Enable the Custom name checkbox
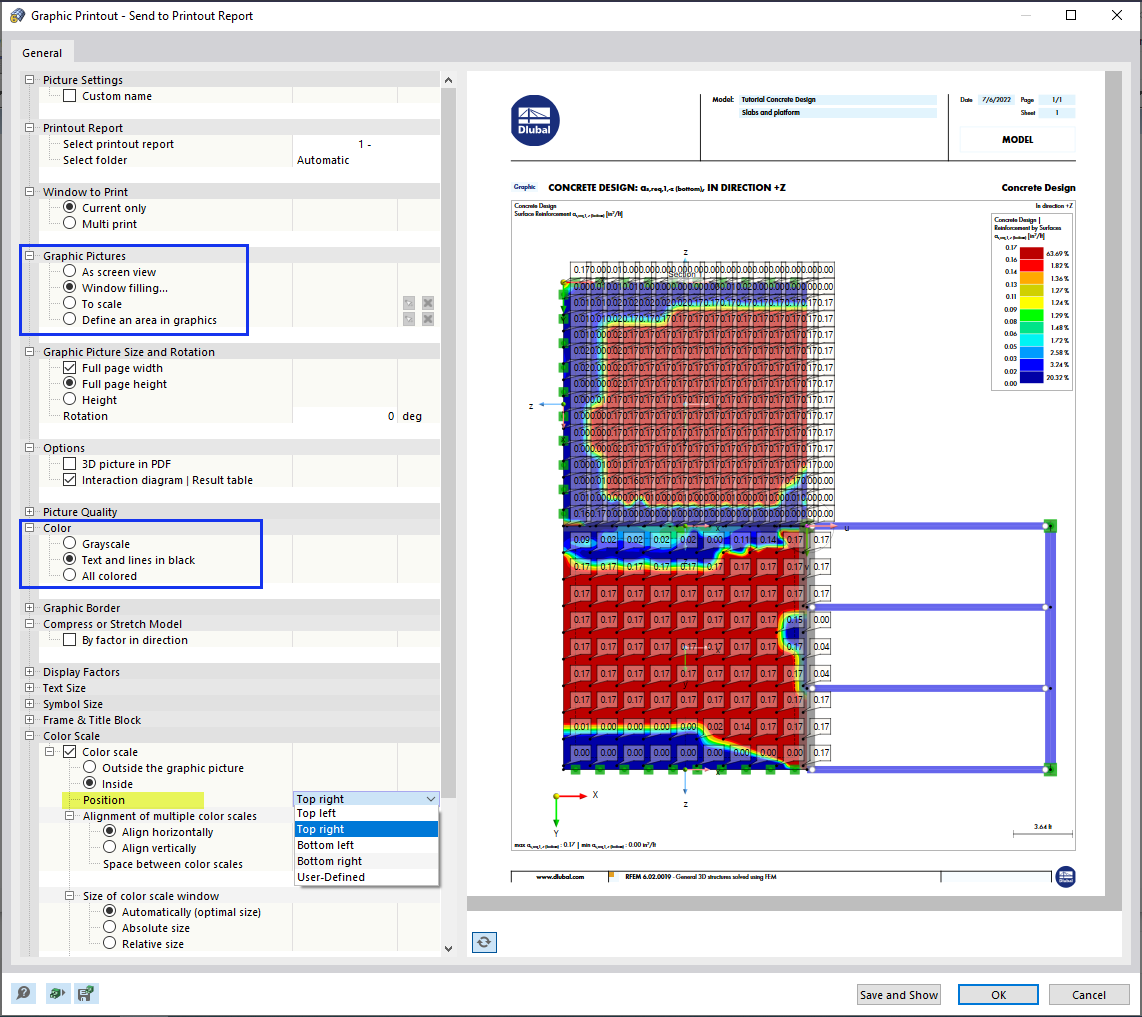Screen dimensions: 1142x1017 (69, 95)
